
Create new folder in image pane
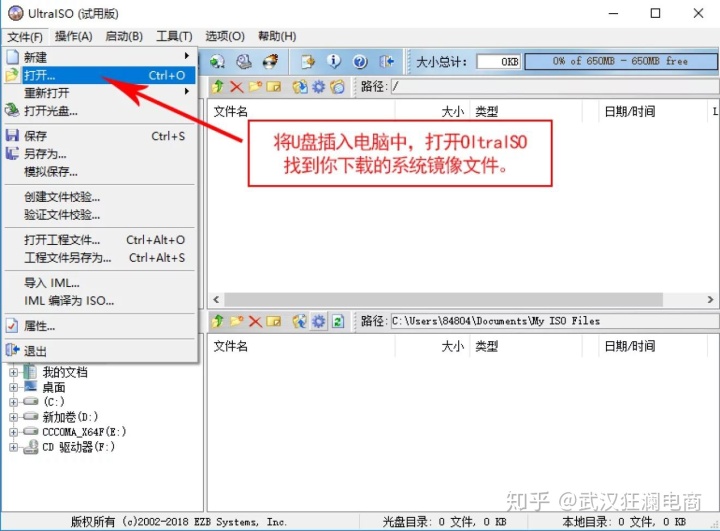point(255,86)
